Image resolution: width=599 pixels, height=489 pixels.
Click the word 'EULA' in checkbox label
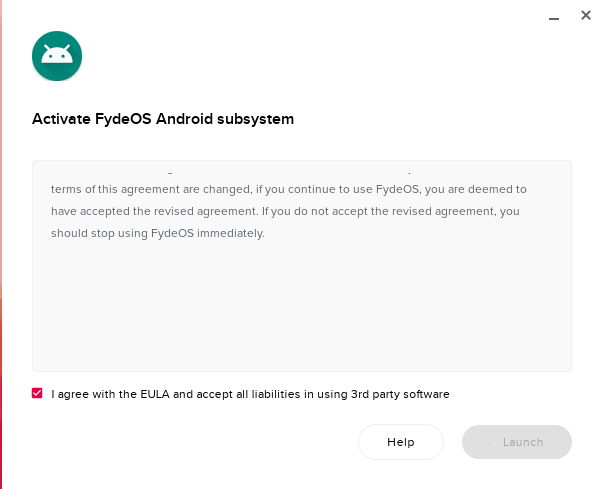(155, 394)
